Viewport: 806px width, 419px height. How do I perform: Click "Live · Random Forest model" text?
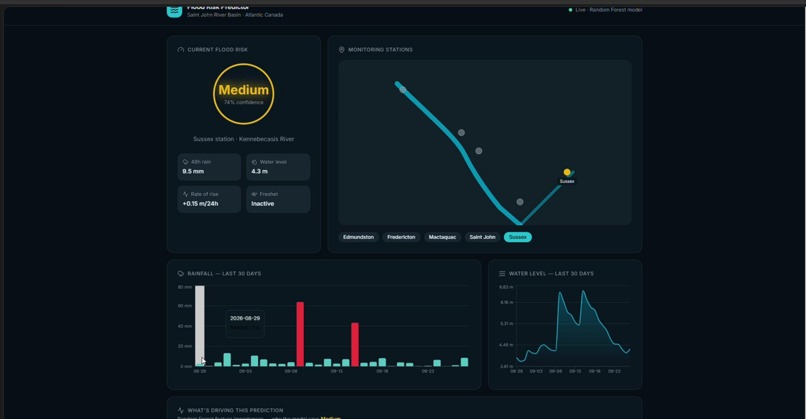click(x=609, y=10)
